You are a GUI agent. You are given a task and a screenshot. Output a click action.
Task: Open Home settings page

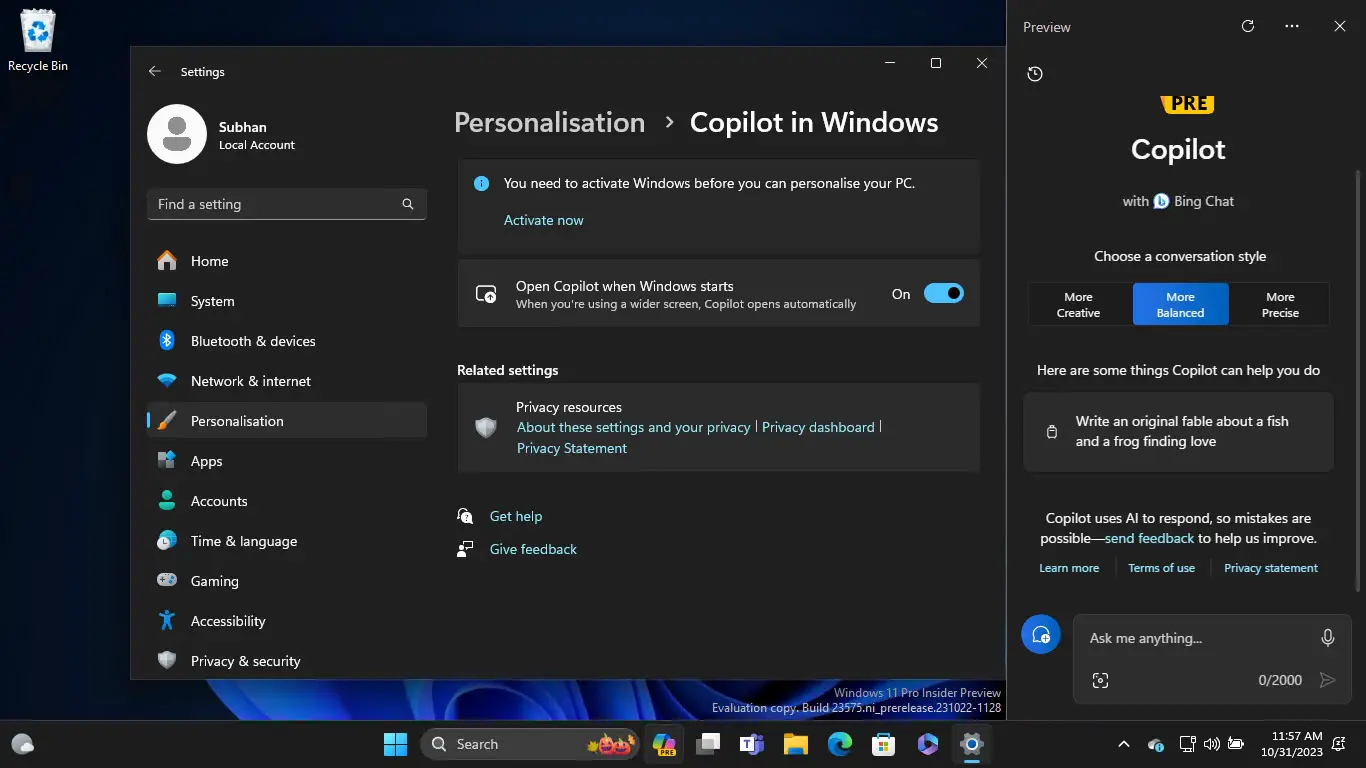coord(286,261)
